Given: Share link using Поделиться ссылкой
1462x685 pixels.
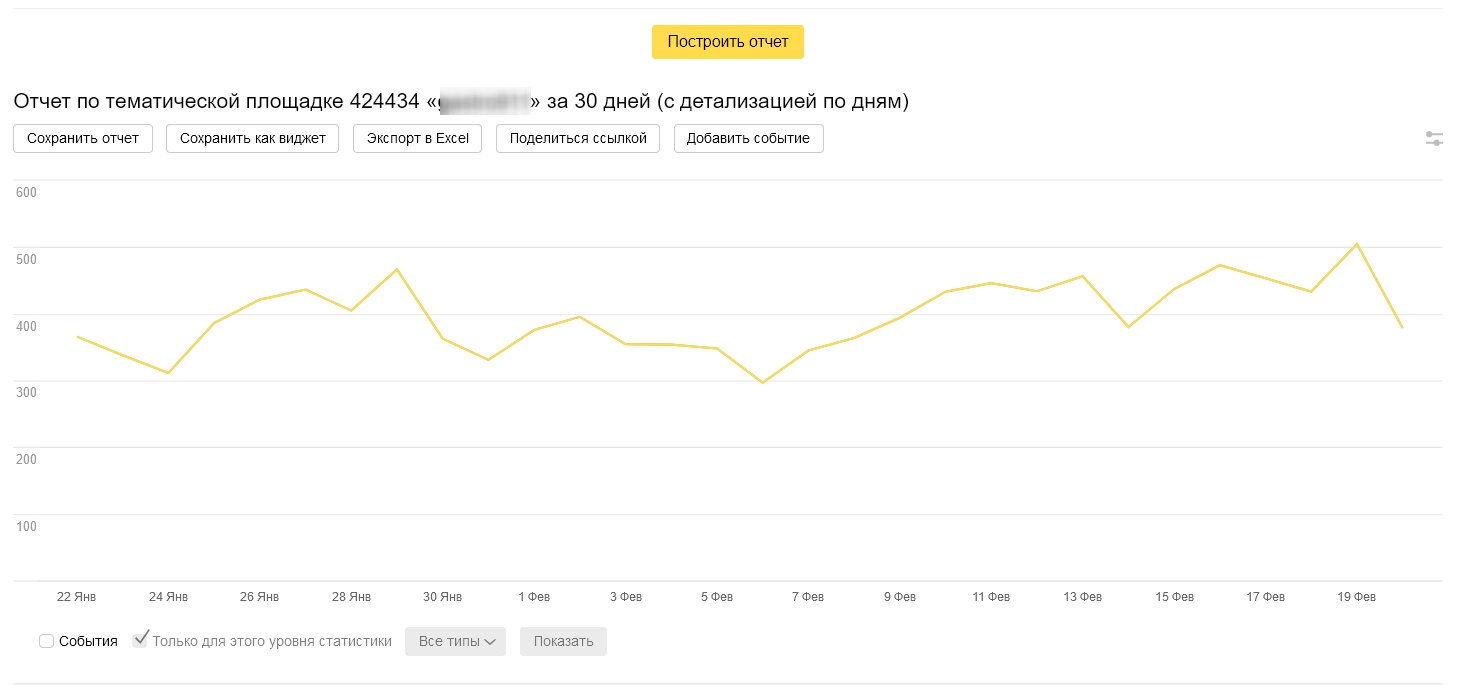Looking at the screenshot, I should [578, 138].
